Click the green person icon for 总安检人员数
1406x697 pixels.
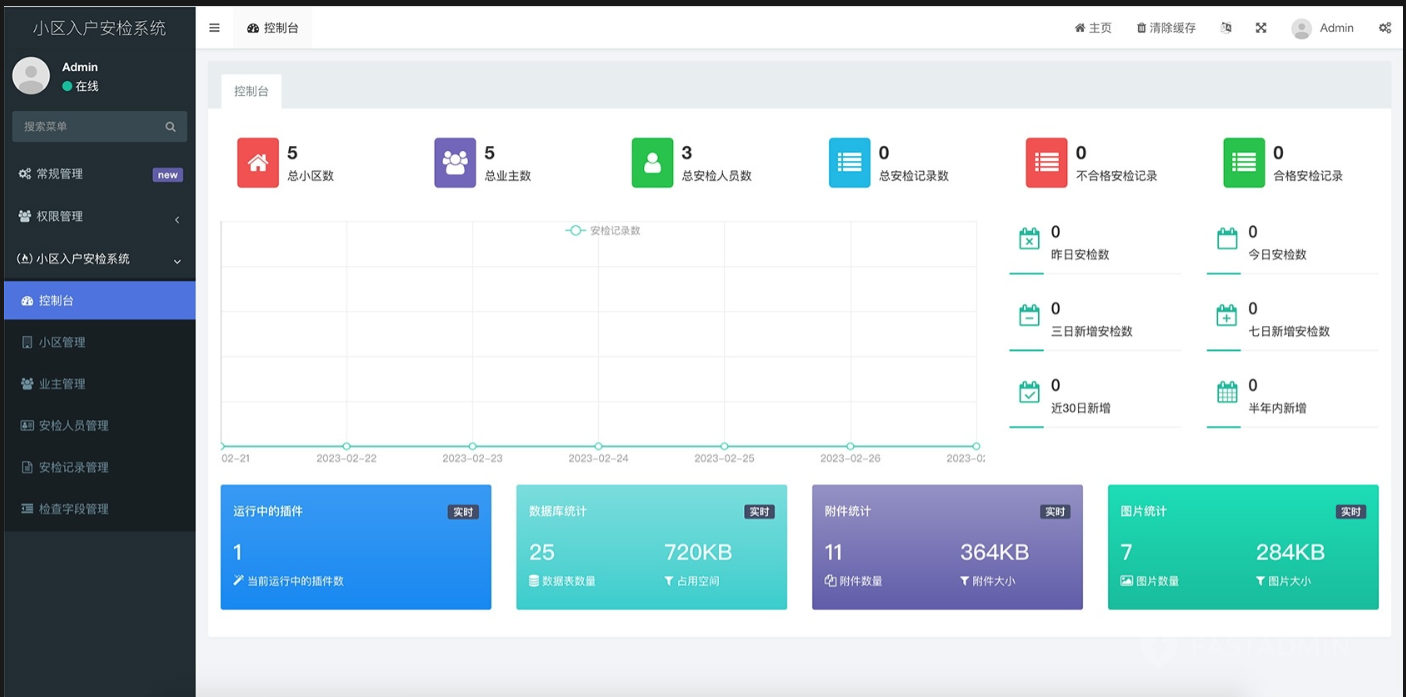(652, 163)
